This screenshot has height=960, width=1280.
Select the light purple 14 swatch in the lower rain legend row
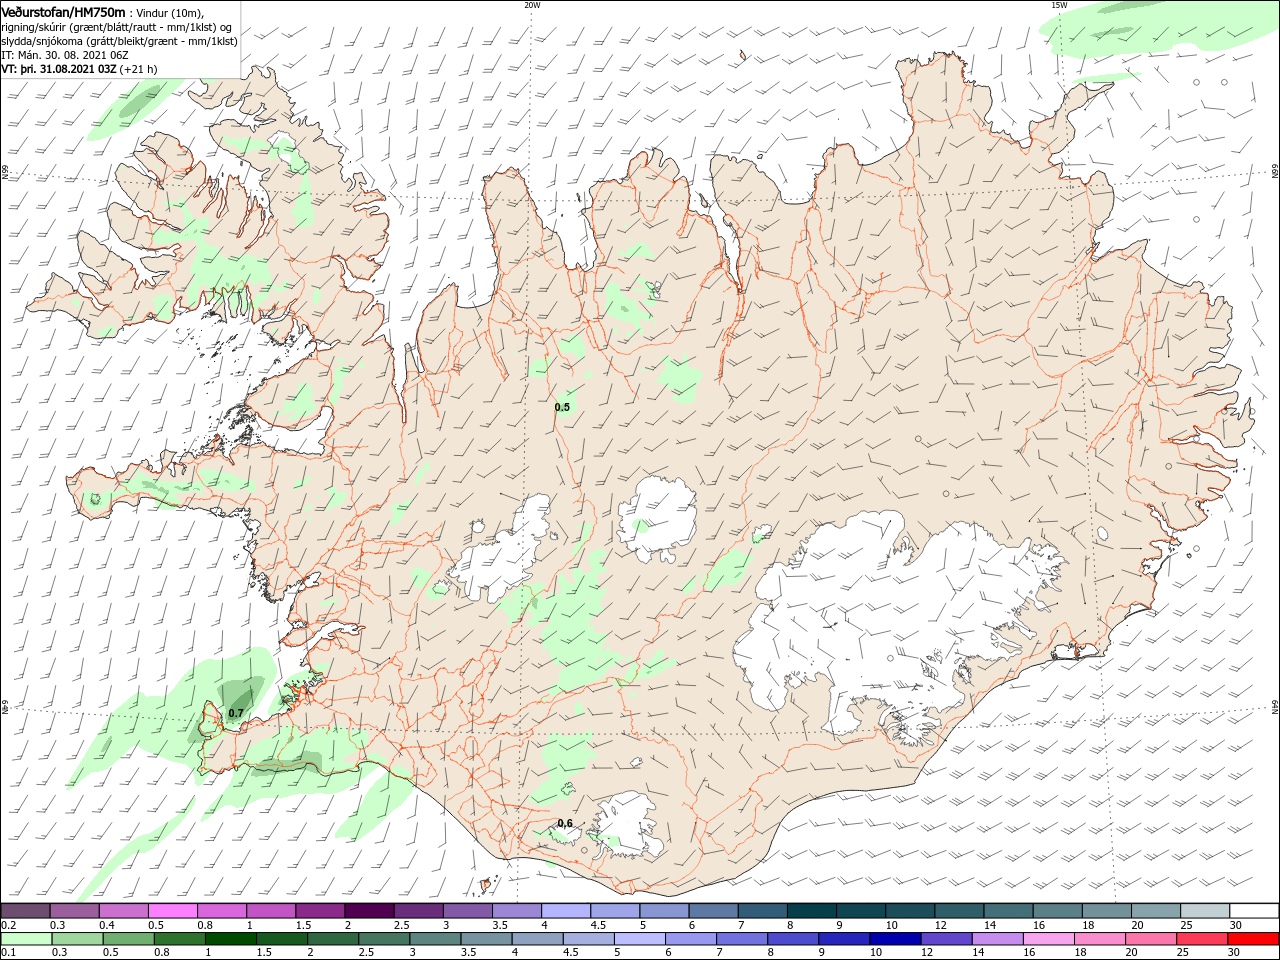(997, 939)
